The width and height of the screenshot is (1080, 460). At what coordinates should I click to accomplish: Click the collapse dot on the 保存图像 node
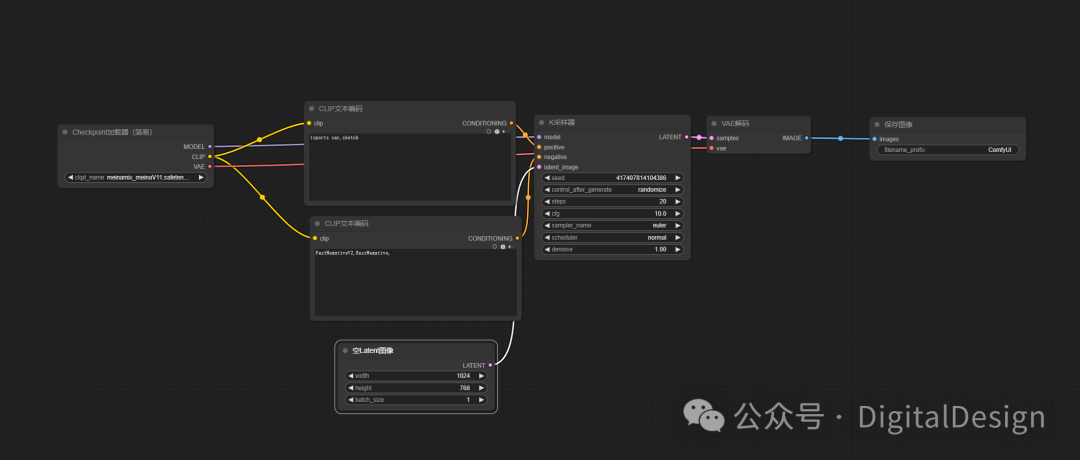click(877, 125)
